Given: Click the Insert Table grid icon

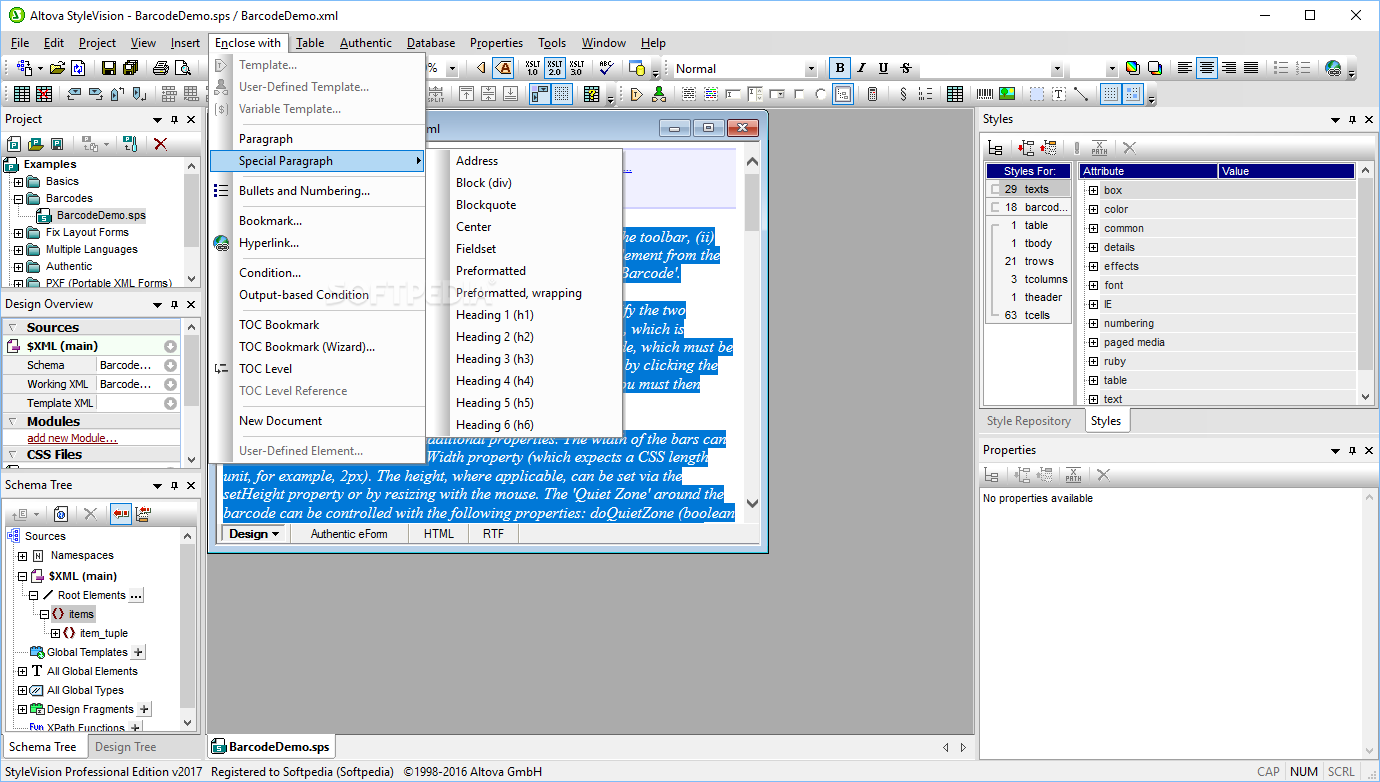Looking at the screenshot, I should pyautogui.click(x=21, y=94).
